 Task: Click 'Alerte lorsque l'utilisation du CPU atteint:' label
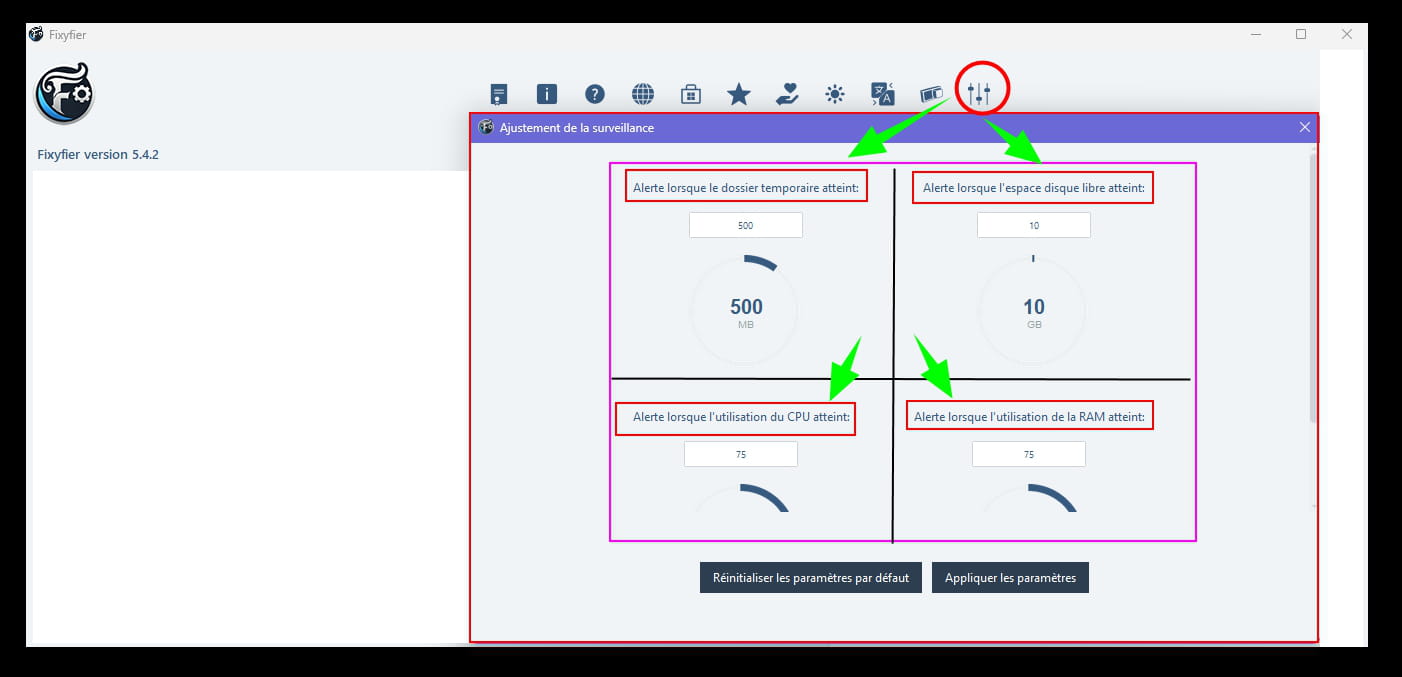[741, 416]
